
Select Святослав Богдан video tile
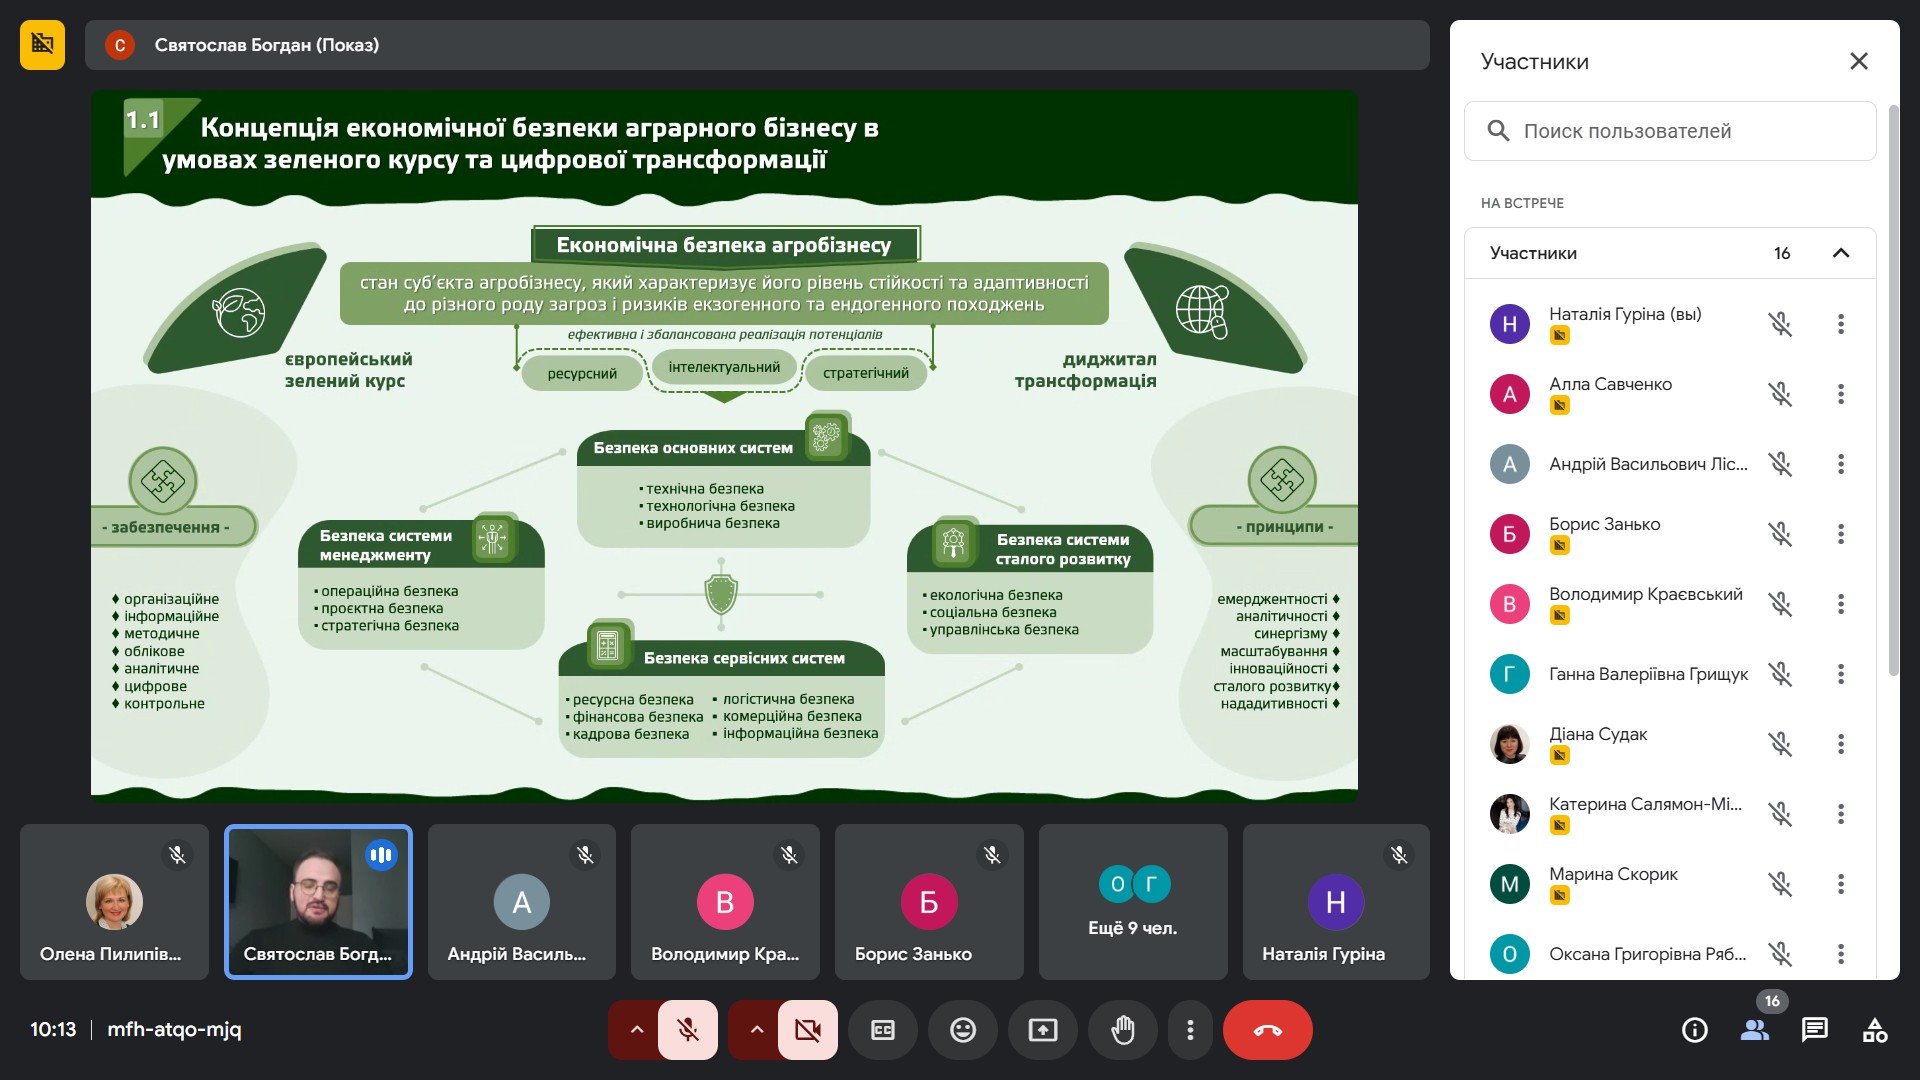tap(318, 902)
